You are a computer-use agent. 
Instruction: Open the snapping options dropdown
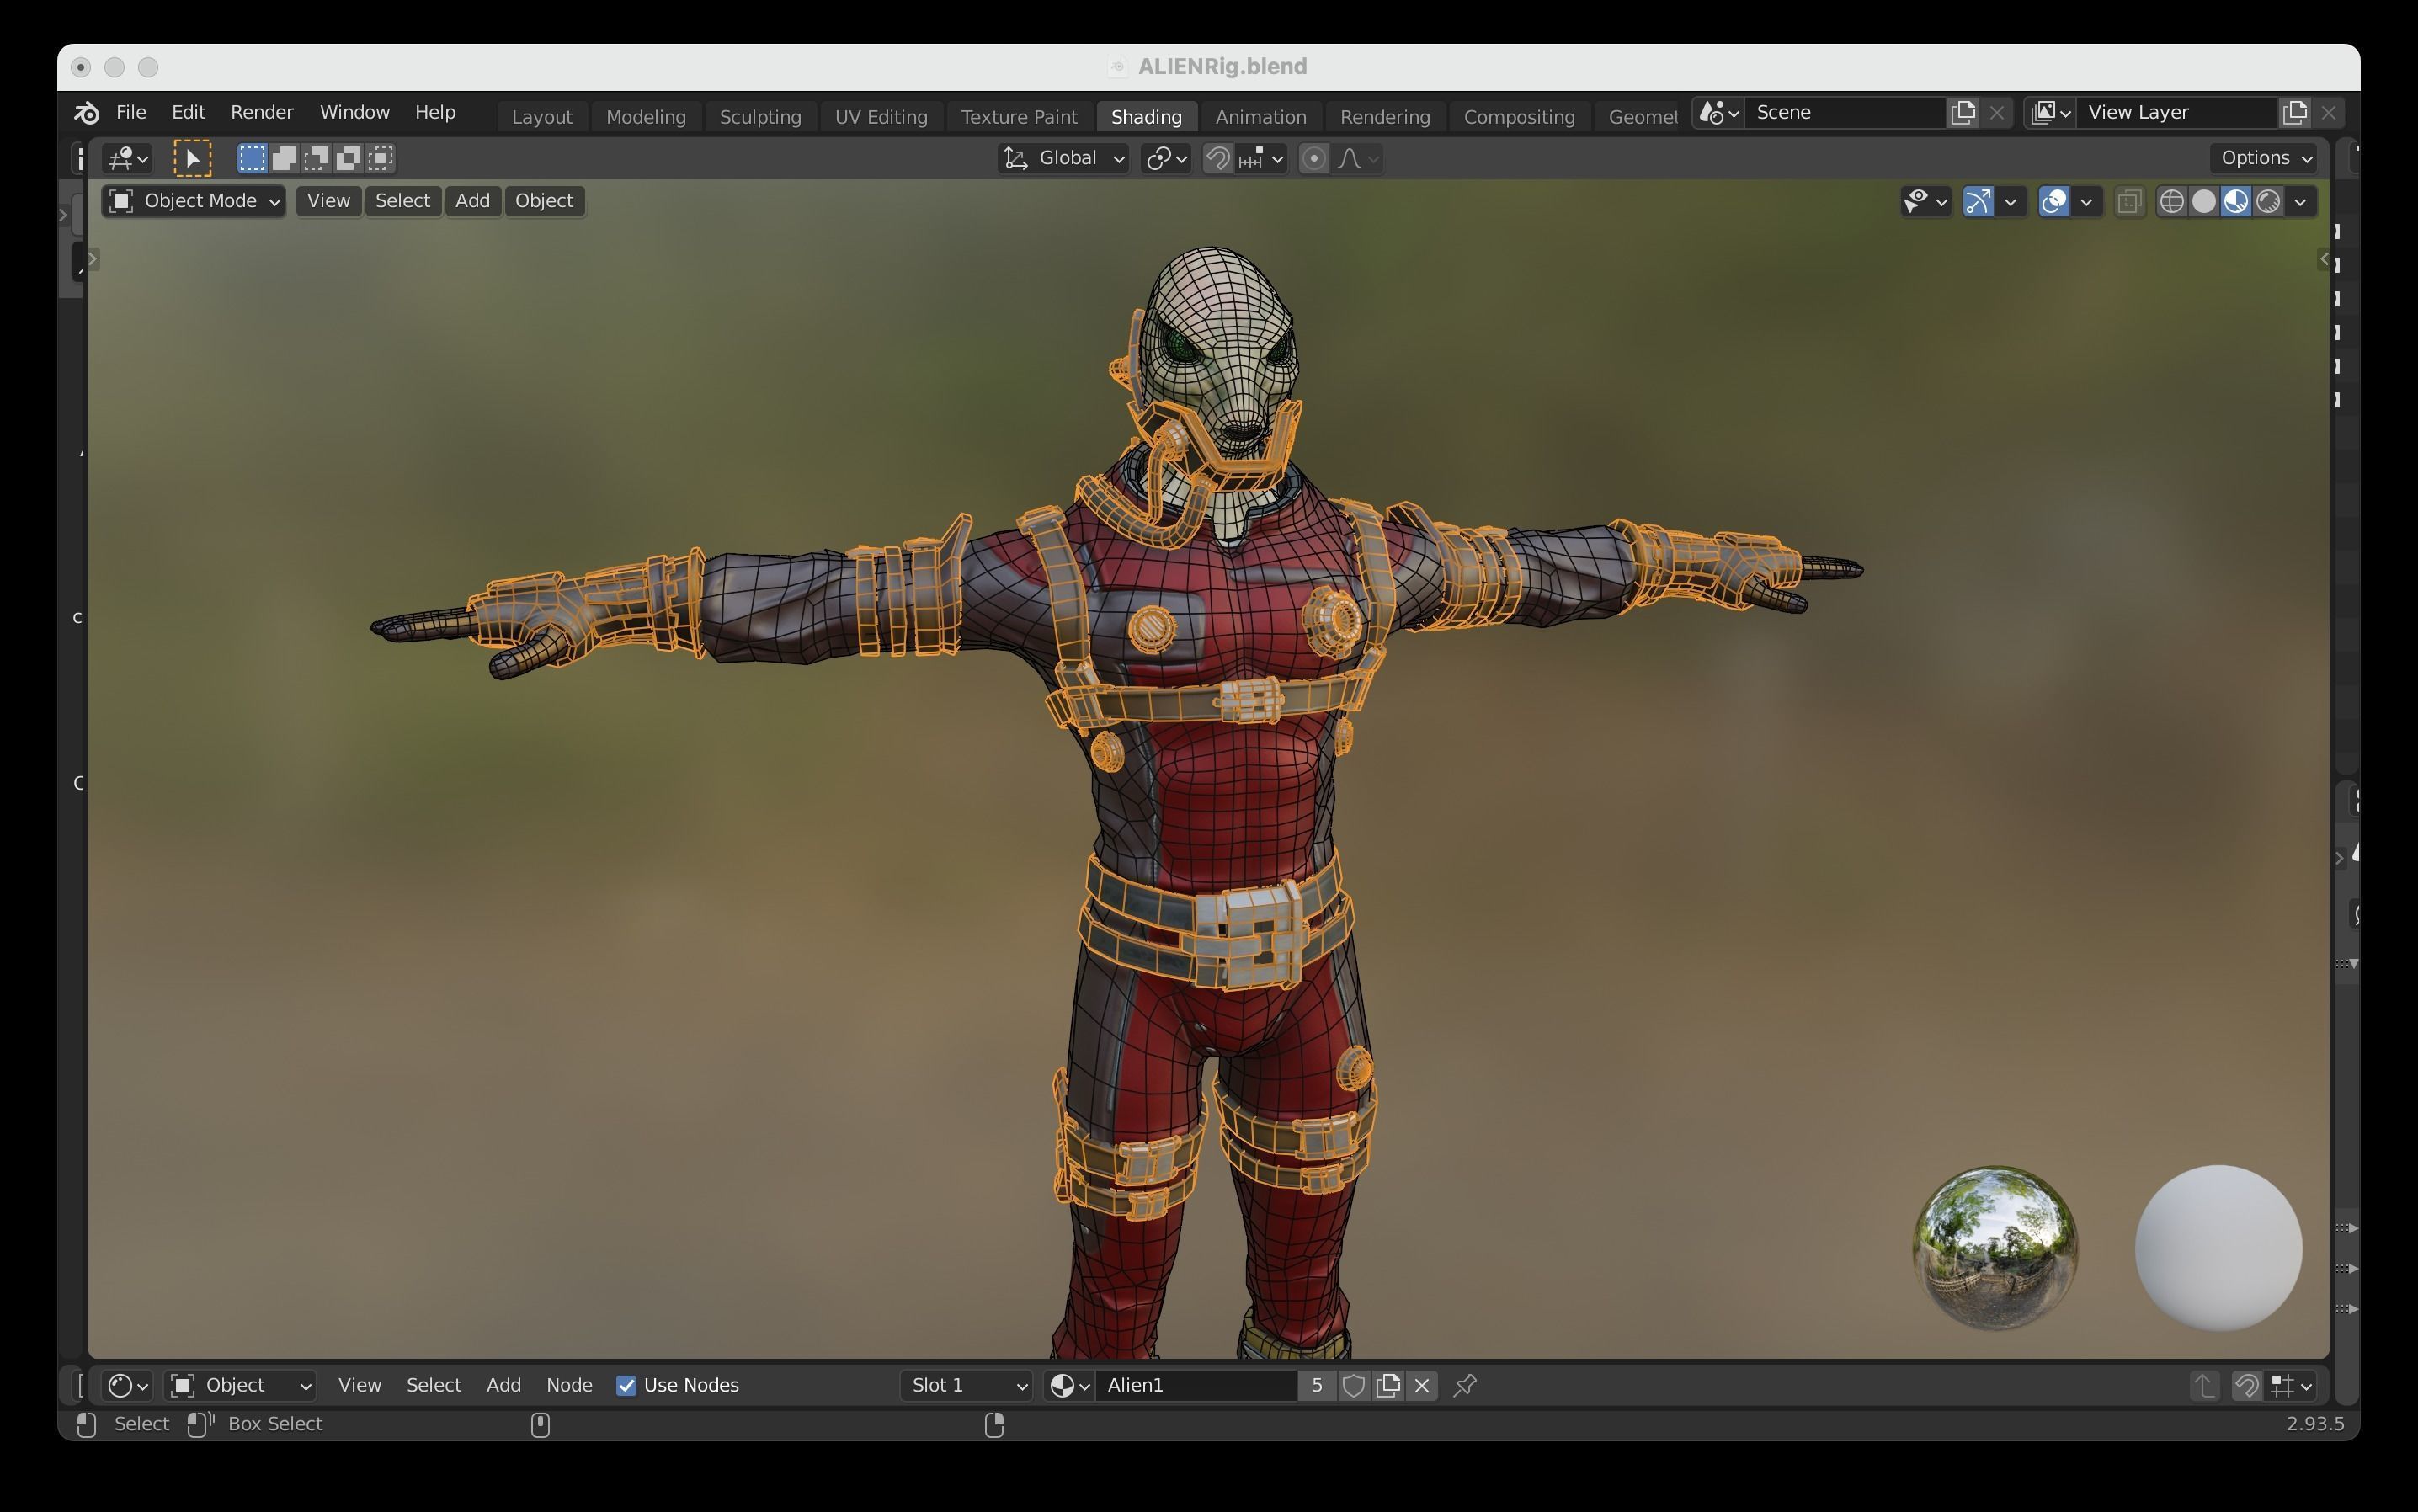pos(1260,158)
